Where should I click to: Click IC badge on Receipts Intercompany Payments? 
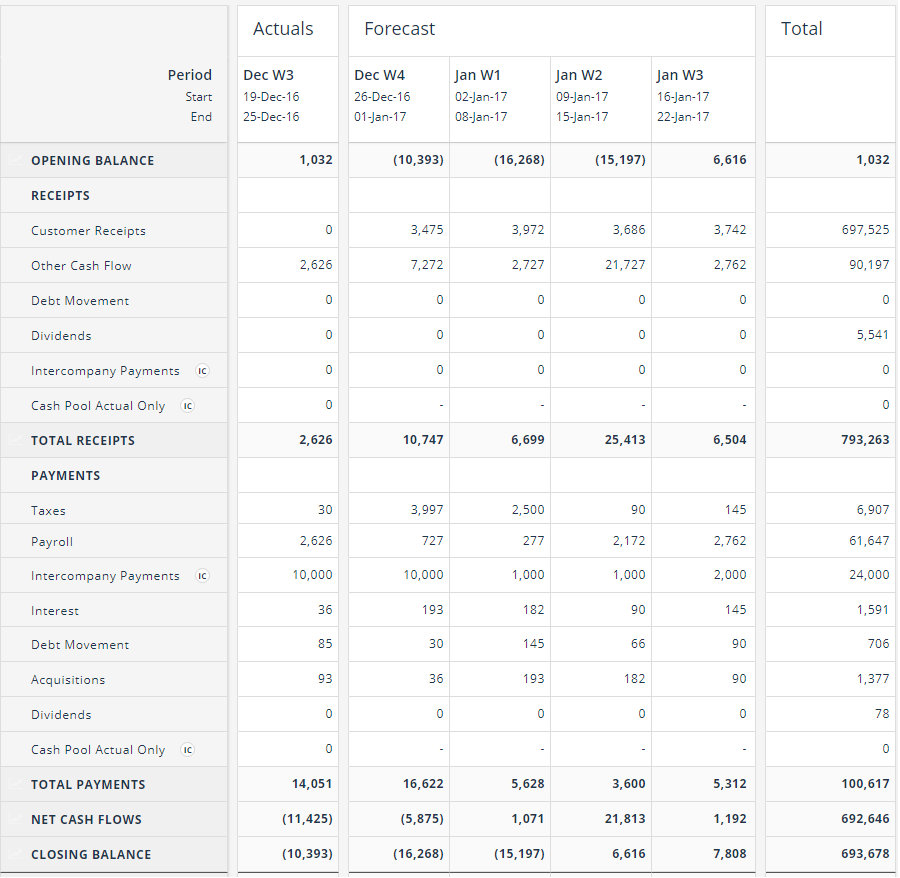click(x=202, y=371)
